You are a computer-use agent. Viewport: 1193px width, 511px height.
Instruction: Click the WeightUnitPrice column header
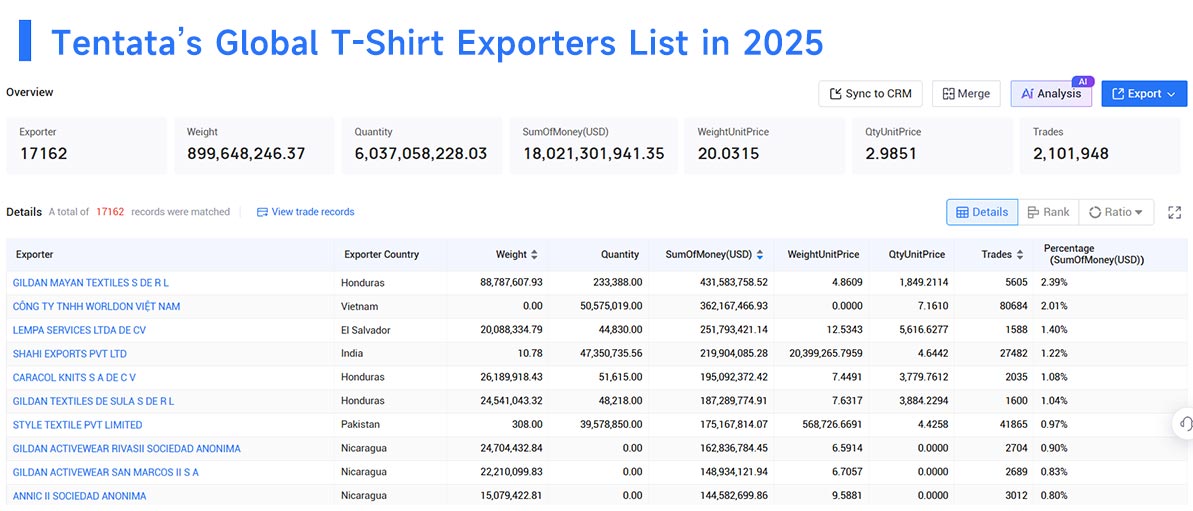click(x=823, y=255)
